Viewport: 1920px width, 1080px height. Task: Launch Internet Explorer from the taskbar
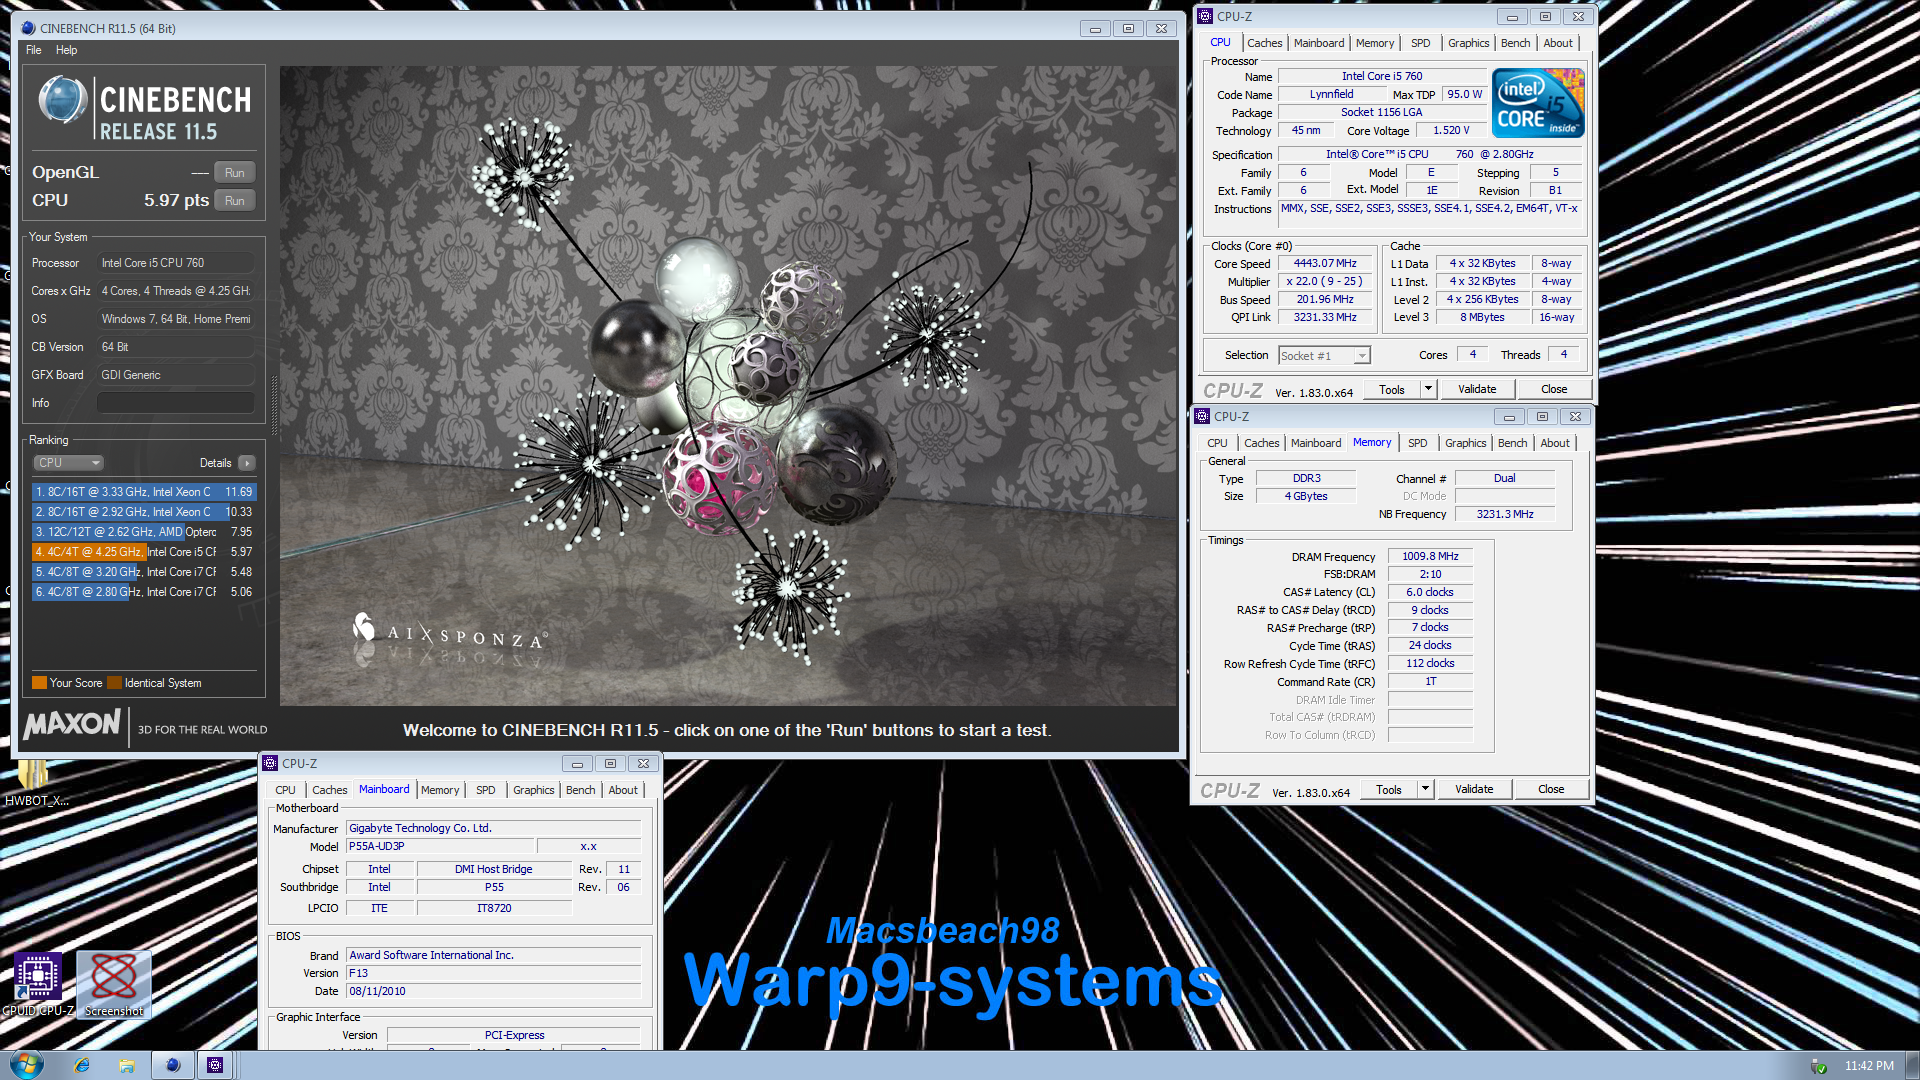tap(82, 1065)
